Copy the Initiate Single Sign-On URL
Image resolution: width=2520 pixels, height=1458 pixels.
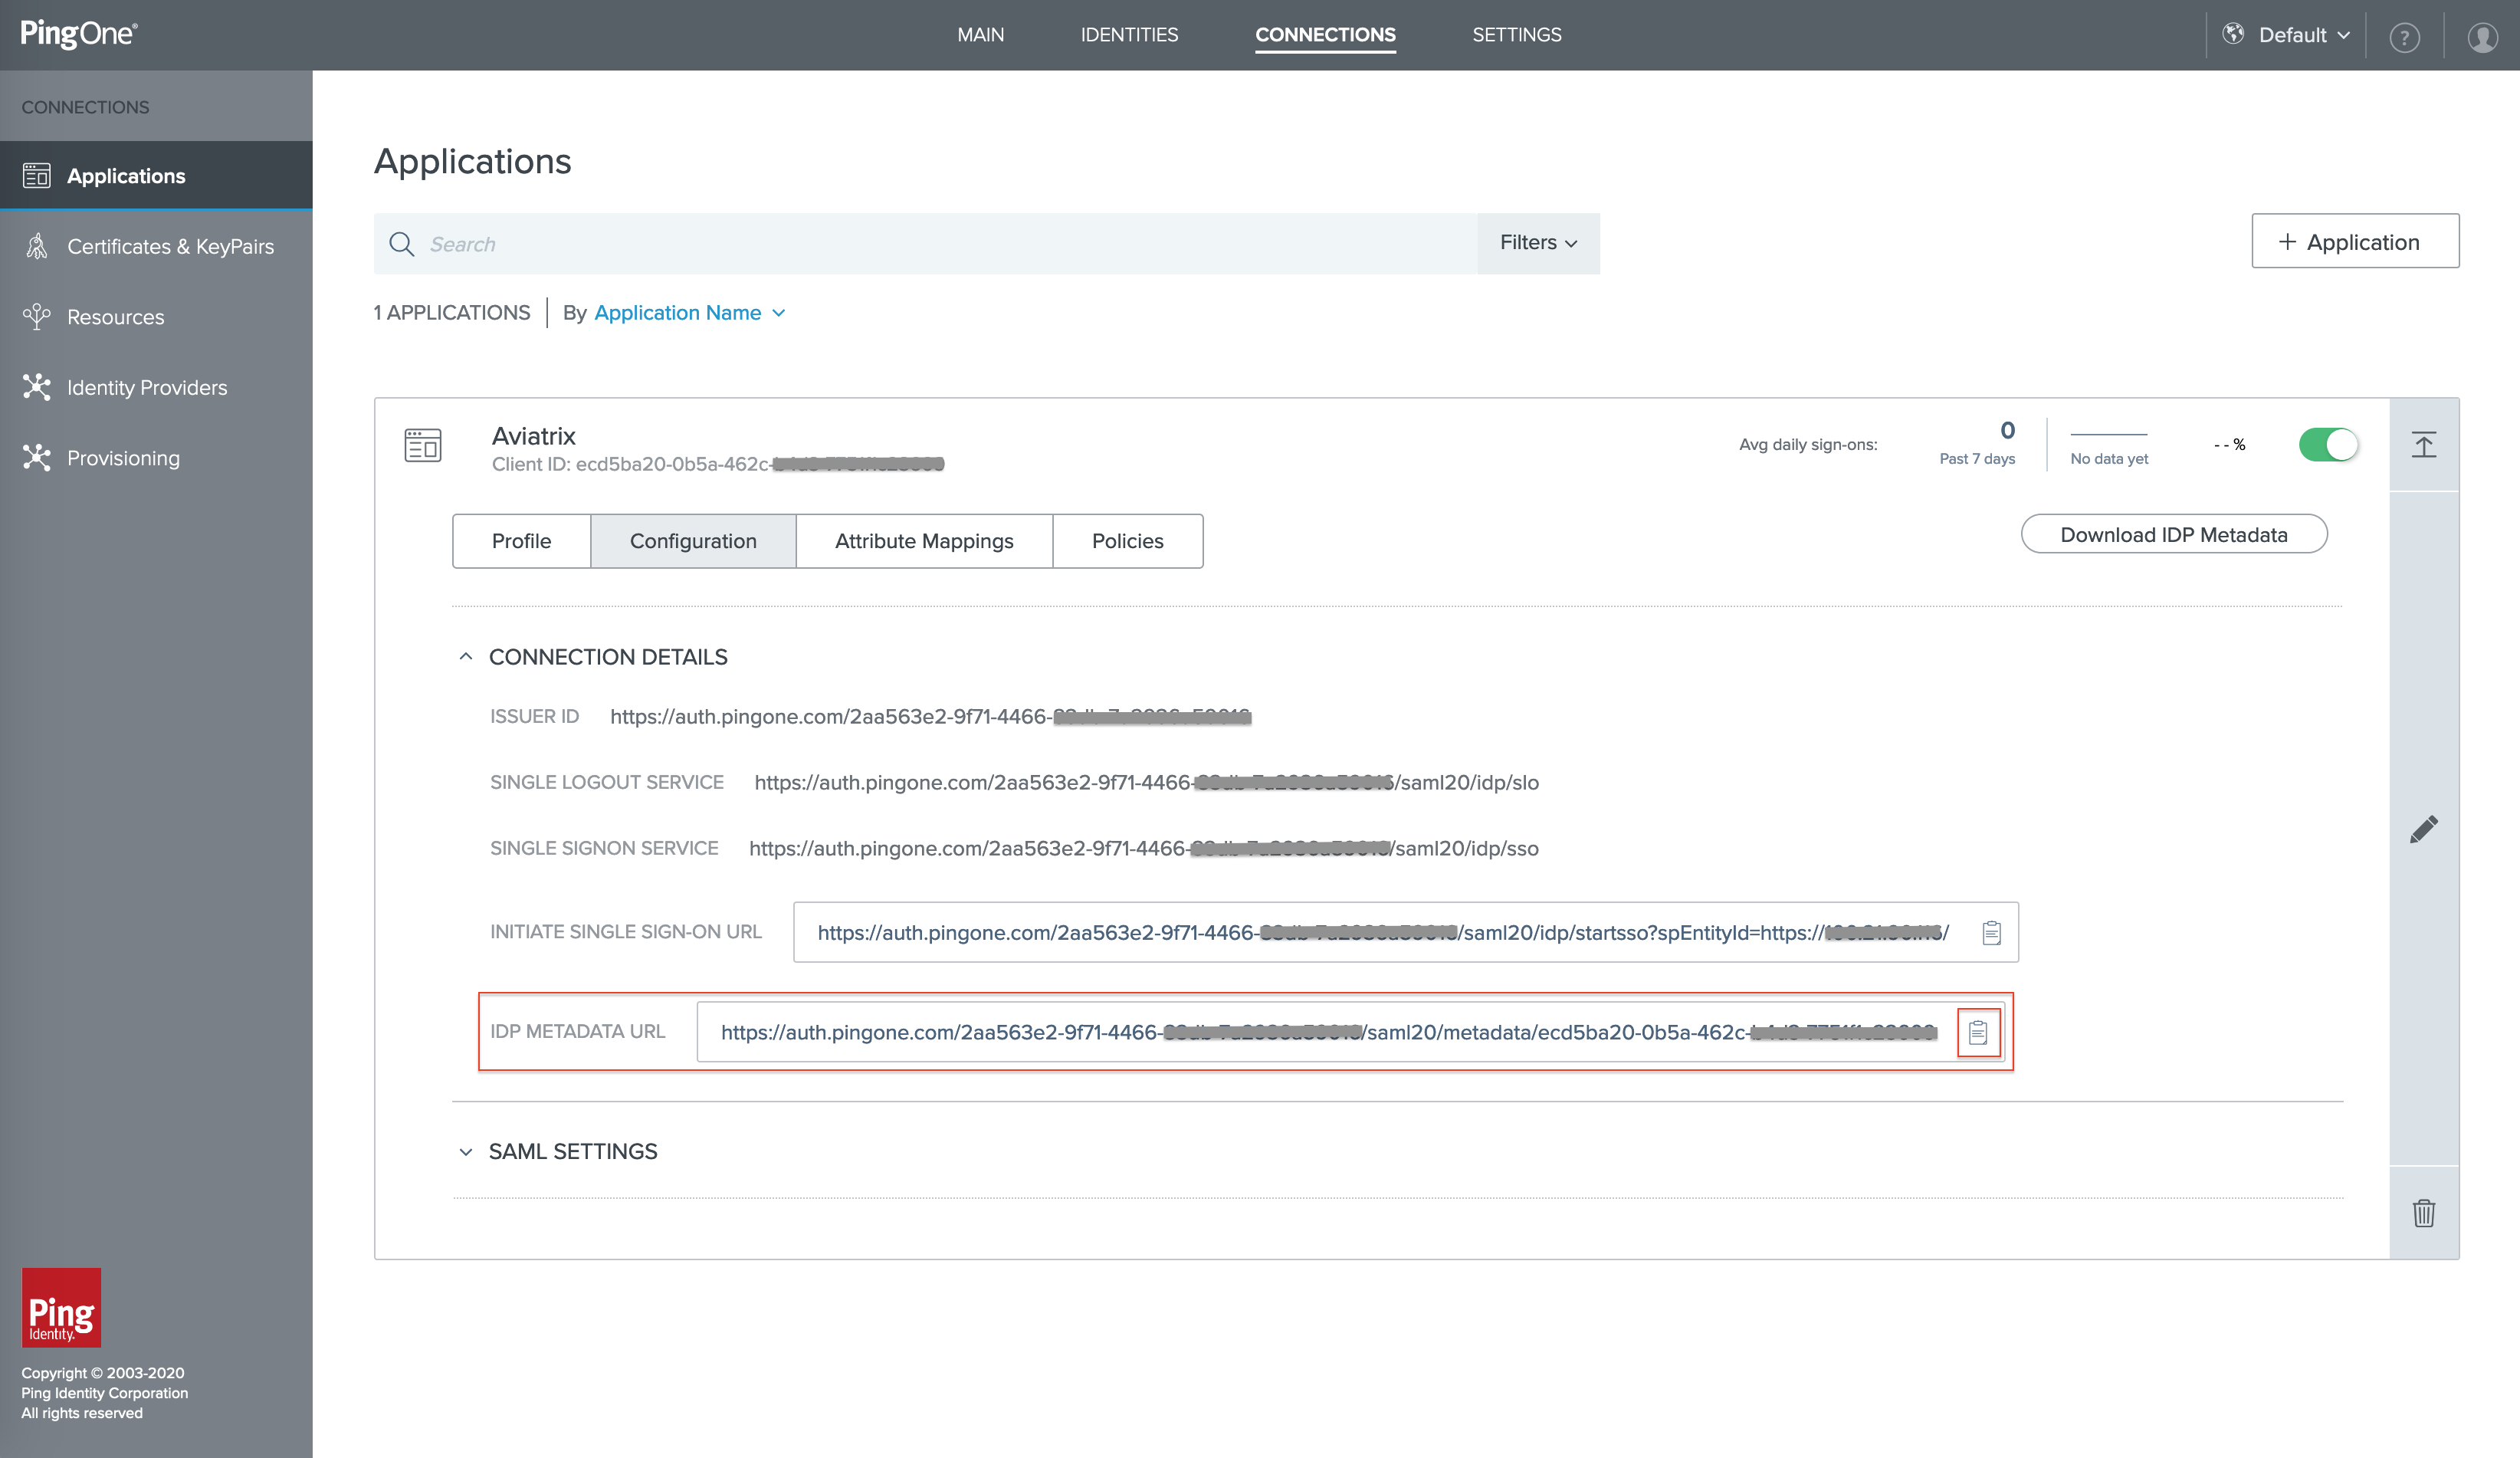click(x=1991, y=932)
